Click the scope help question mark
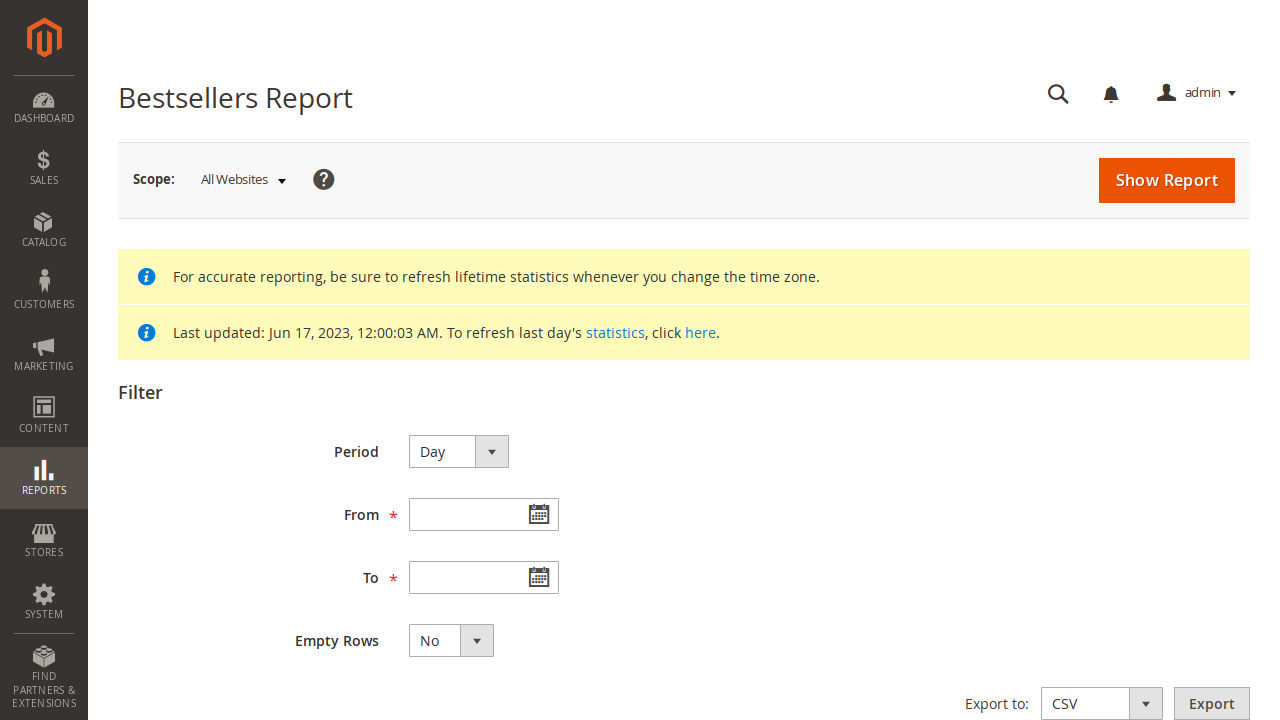1280x720 pixels. coord(323,179)
